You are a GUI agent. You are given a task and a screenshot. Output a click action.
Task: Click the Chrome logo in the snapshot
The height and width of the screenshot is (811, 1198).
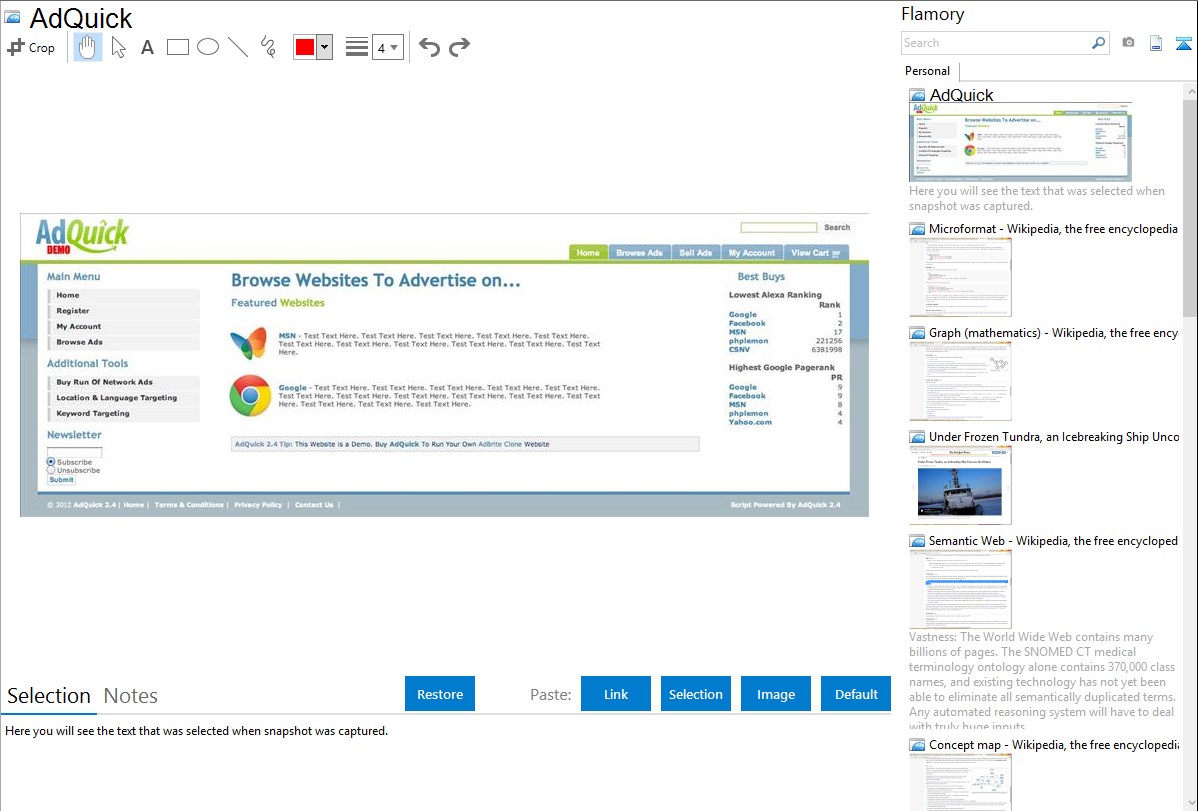(x=250, y=395)
